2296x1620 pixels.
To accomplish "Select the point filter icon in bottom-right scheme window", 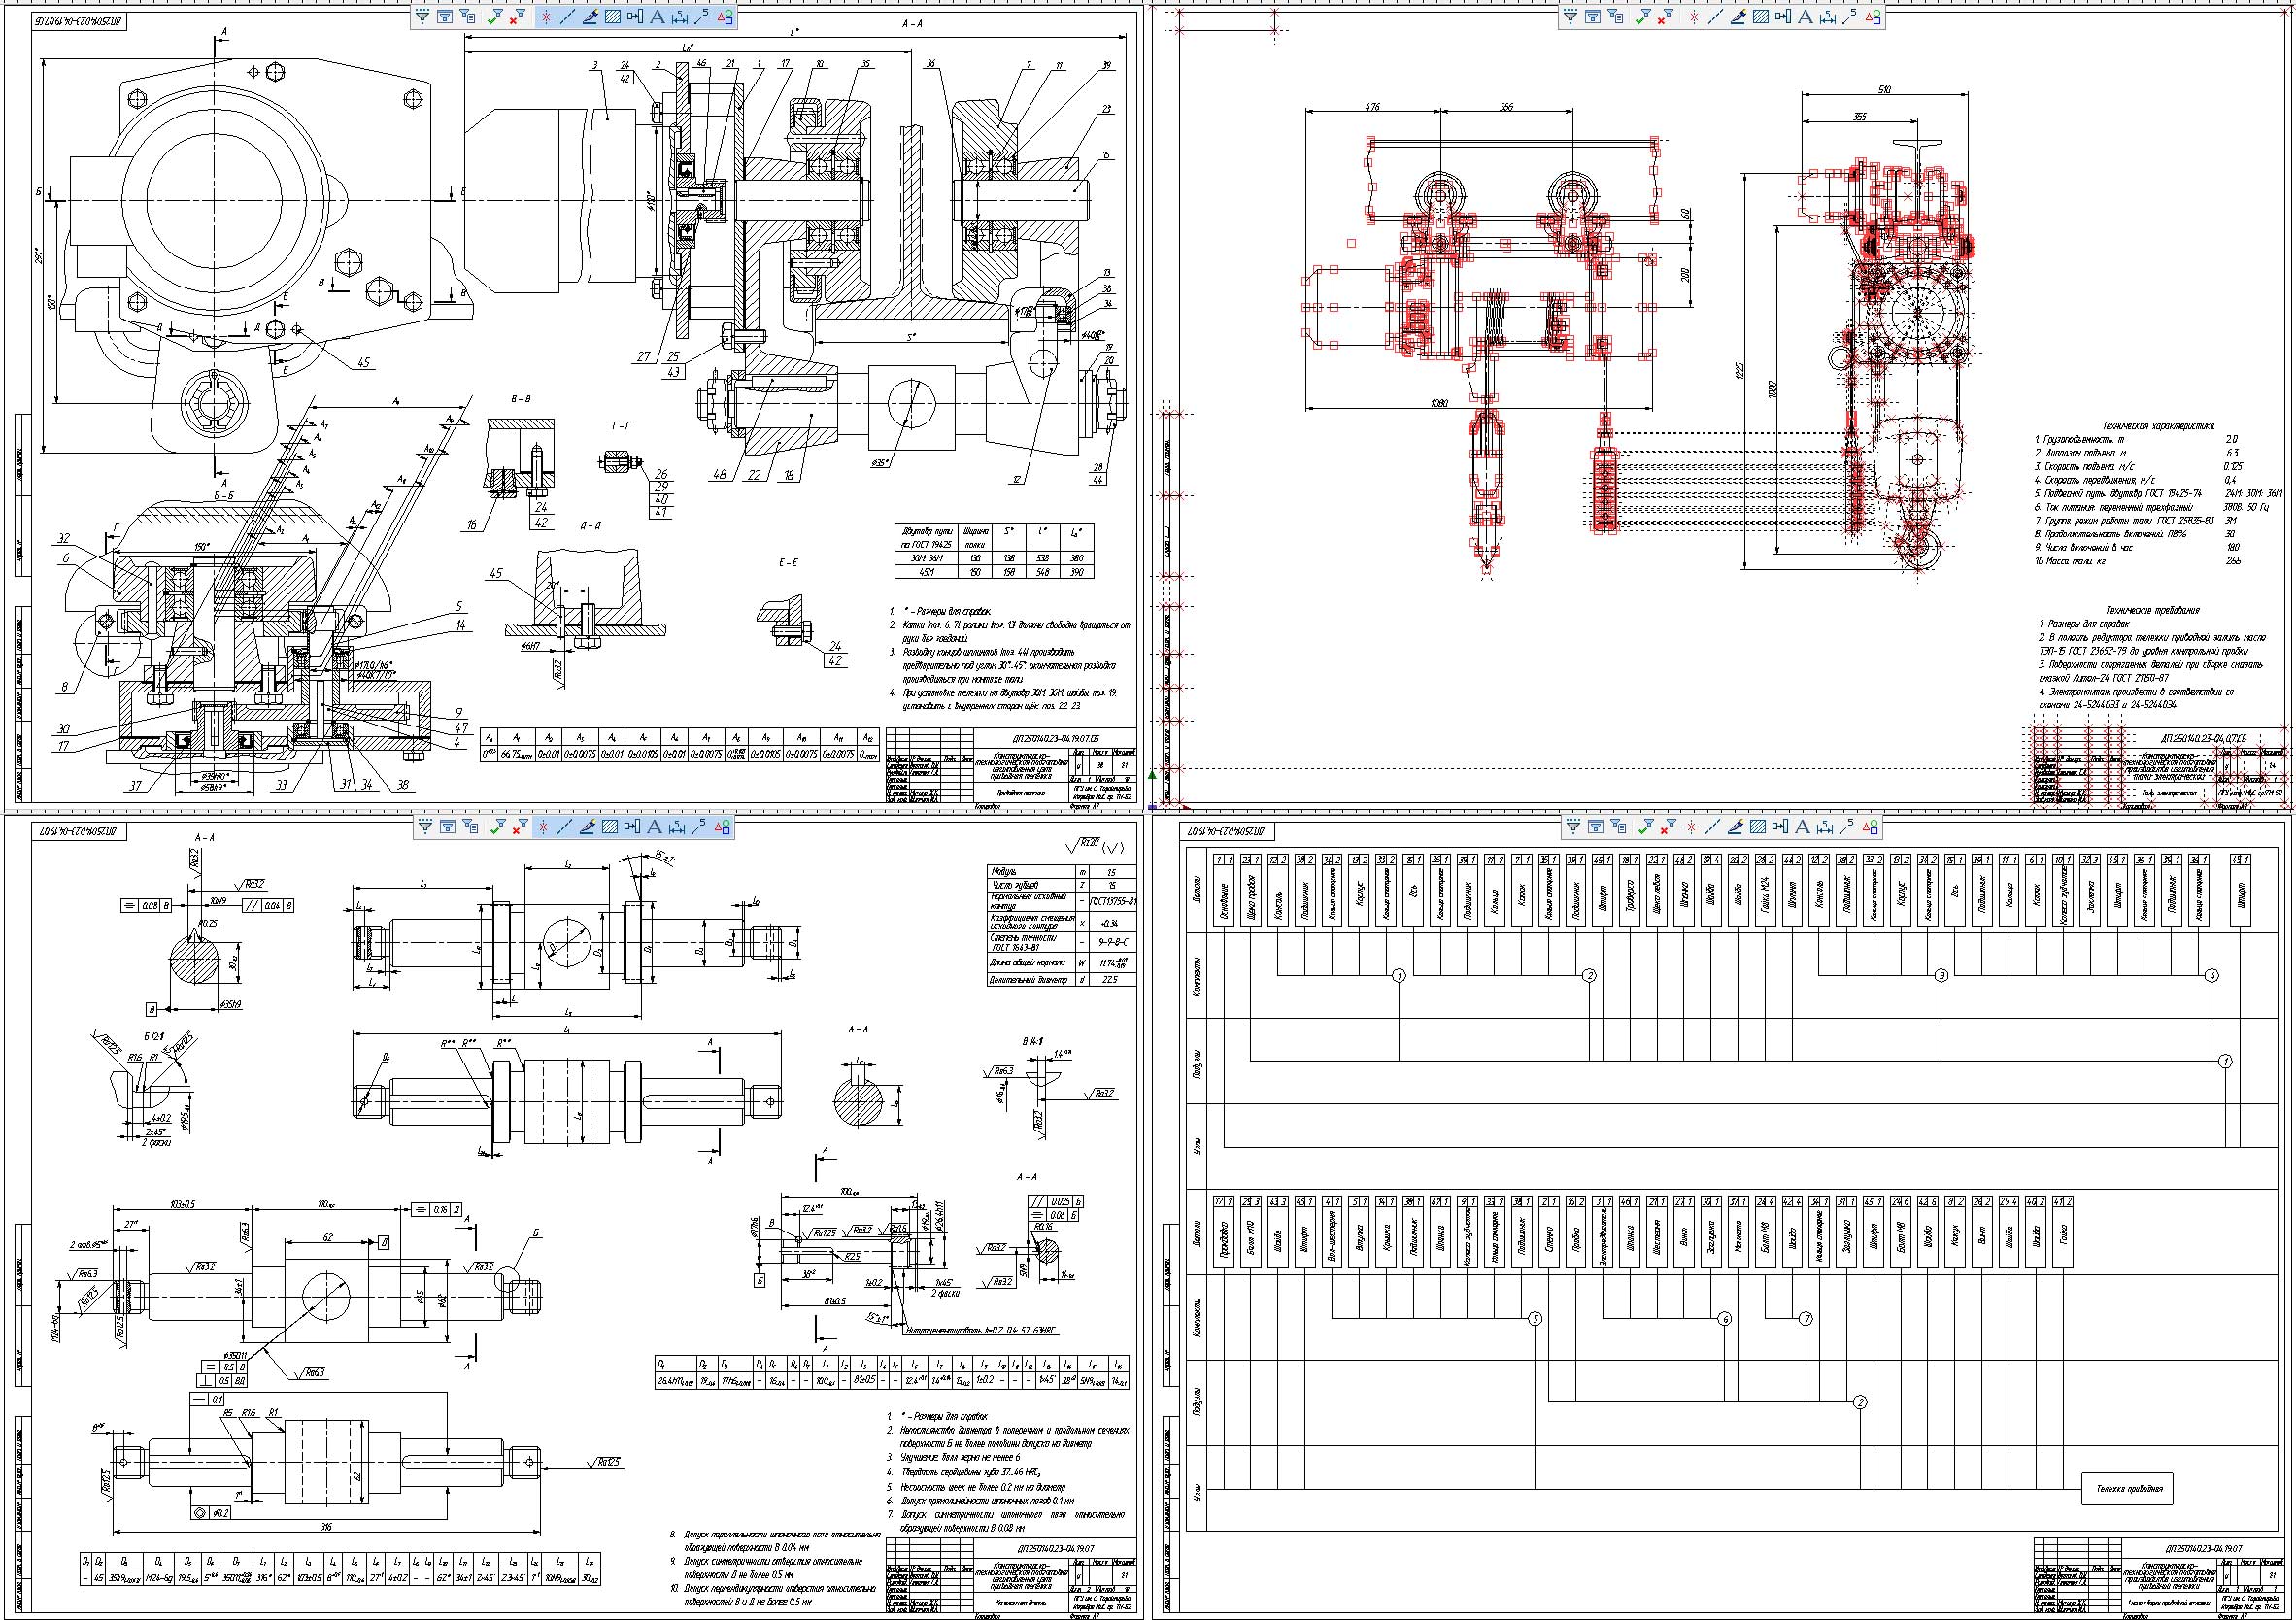I will coord(1691,827).
